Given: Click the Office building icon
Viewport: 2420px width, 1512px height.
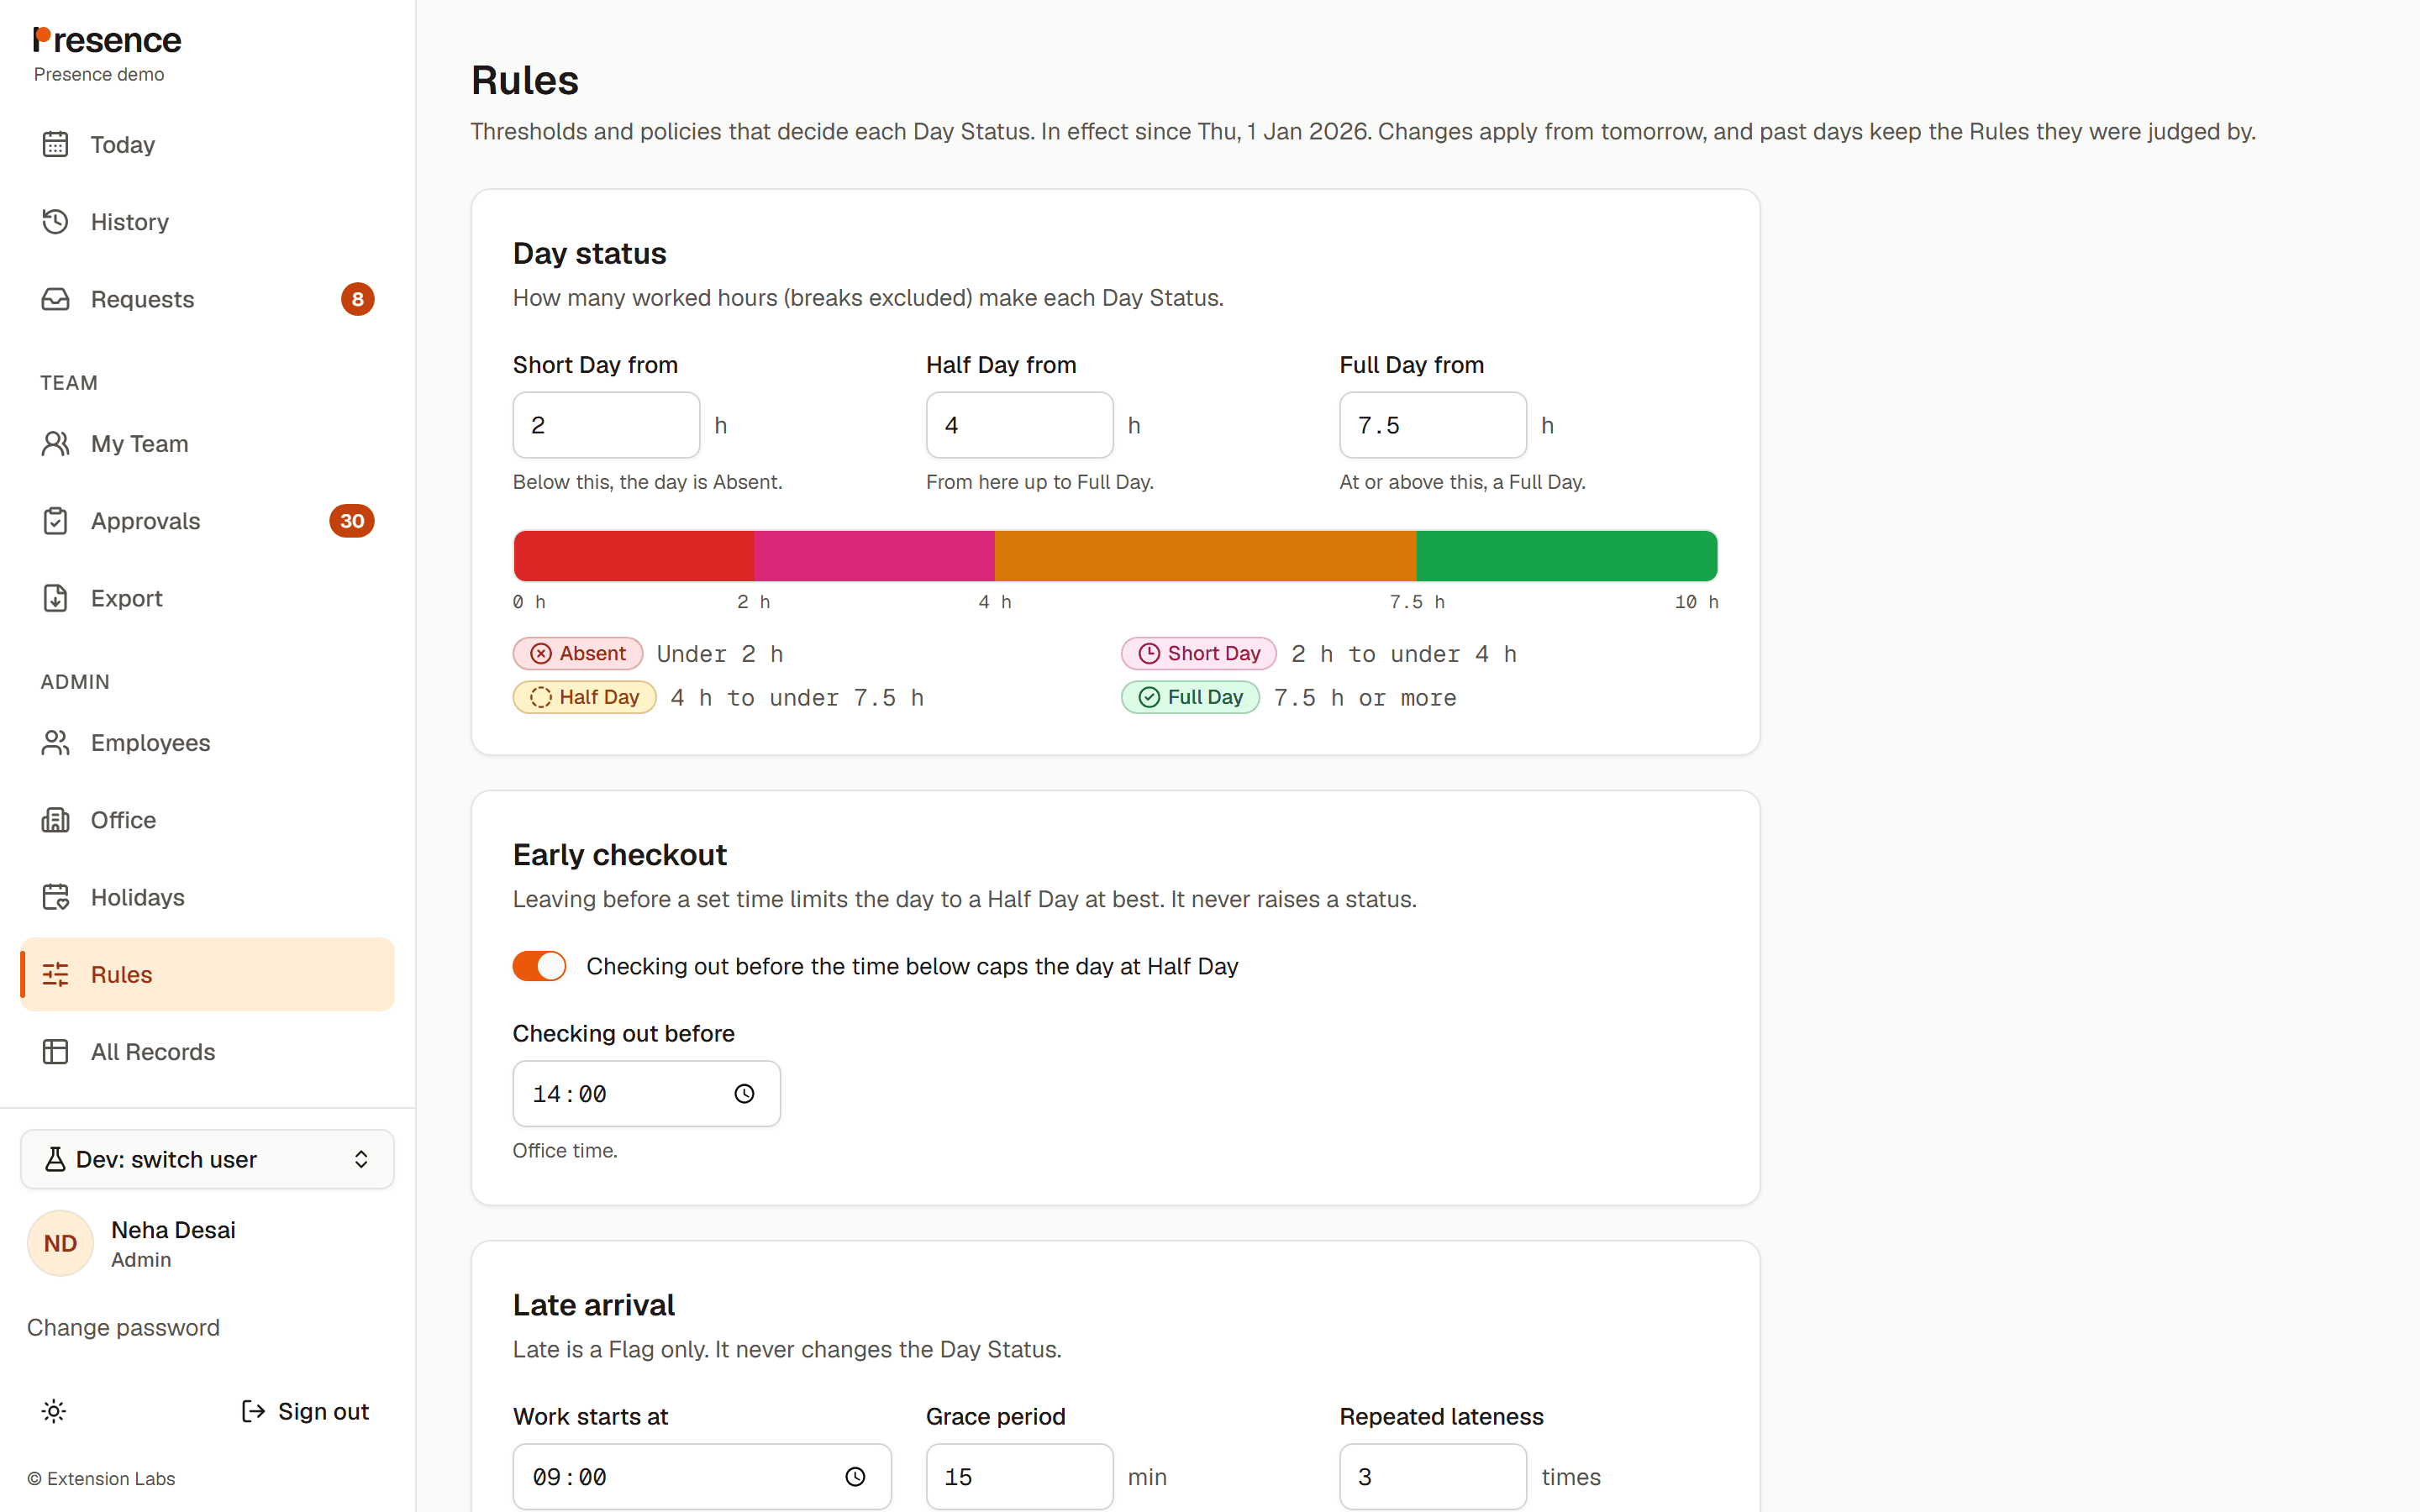Looking at the screenshot, I should click(55, 820).
